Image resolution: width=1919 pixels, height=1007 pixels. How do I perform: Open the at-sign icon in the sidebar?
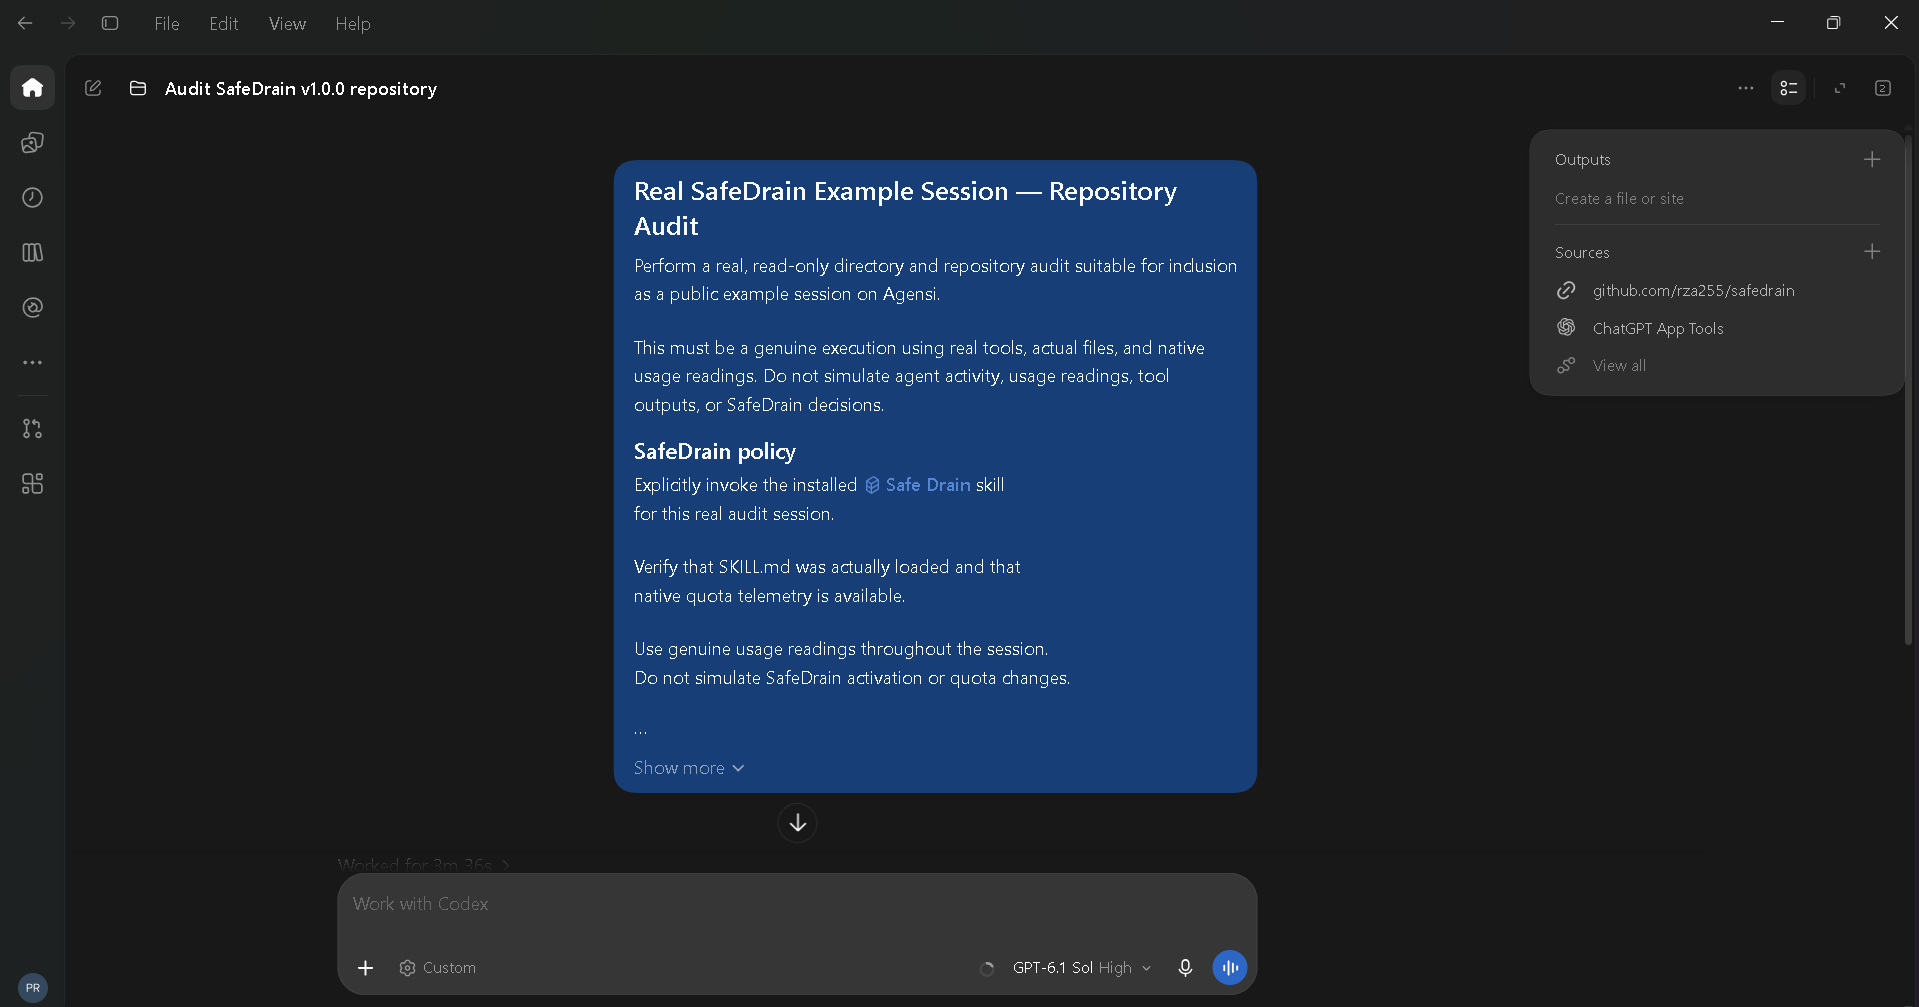[x=32, y=308]
